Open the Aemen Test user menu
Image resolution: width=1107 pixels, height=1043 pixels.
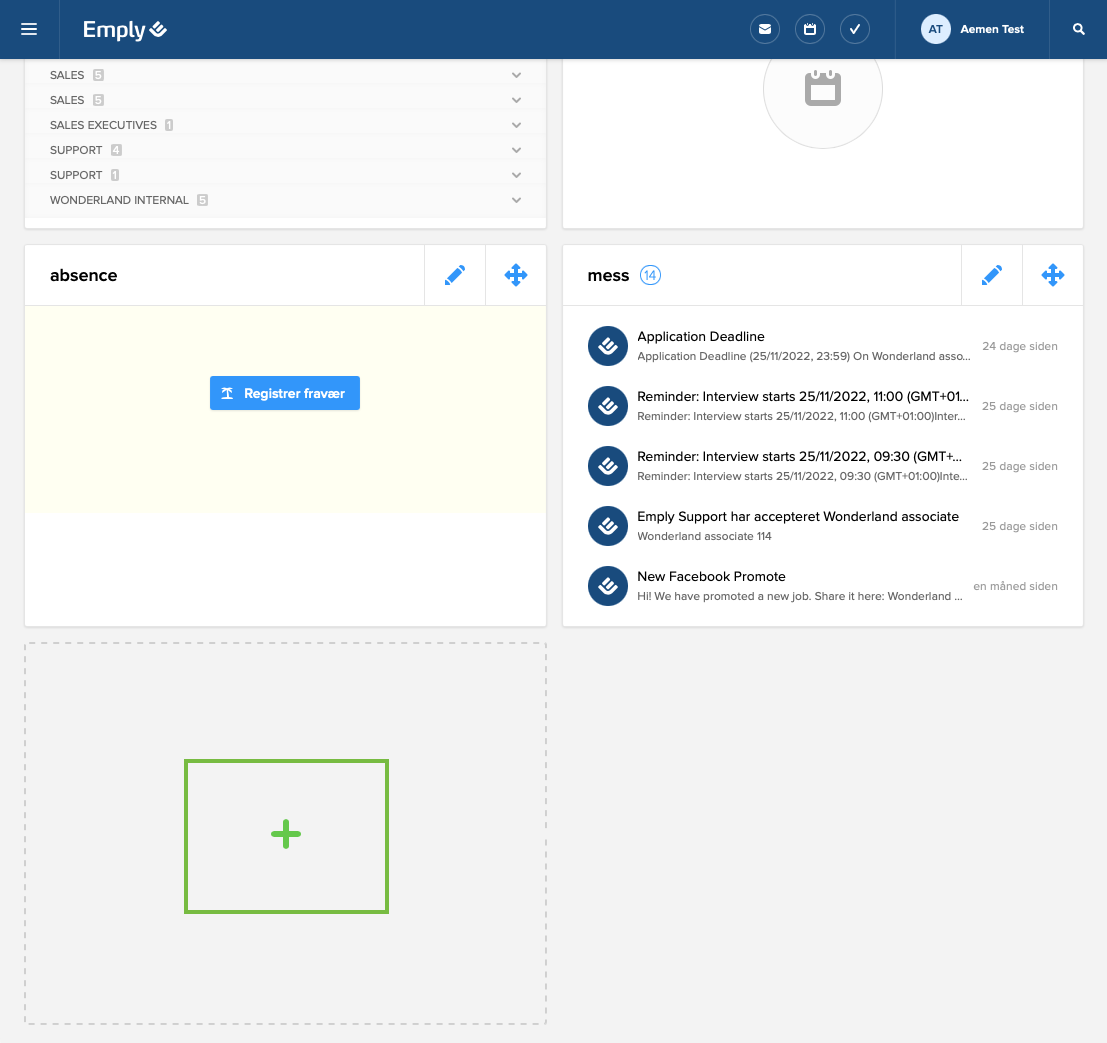[973, 29]
